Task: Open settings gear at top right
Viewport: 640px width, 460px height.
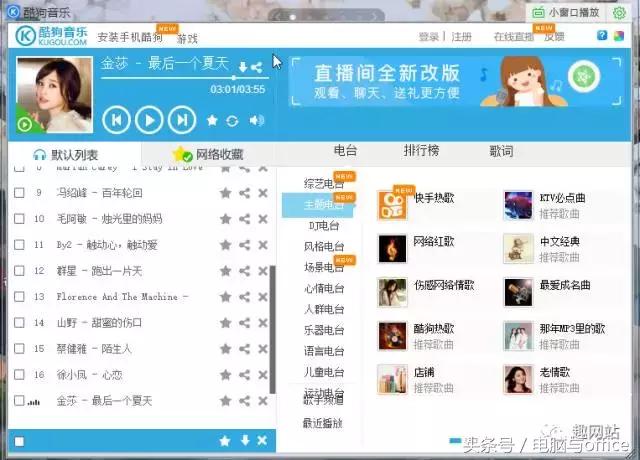Action: pos(619,13)
